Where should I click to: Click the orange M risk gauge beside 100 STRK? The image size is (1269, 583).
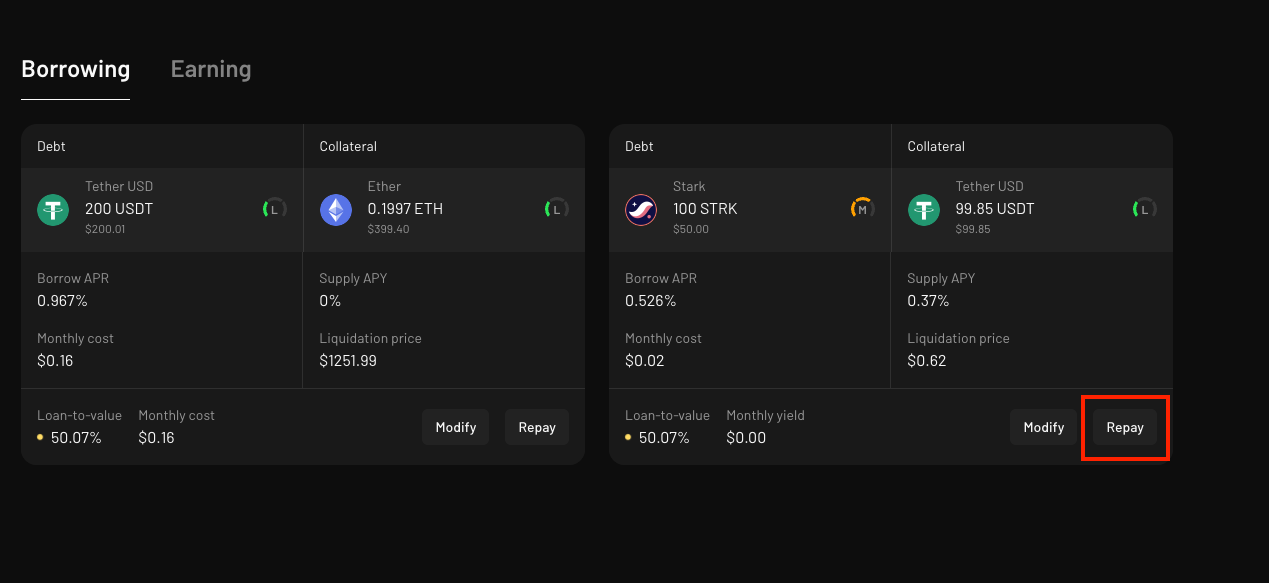click(862, 209)
